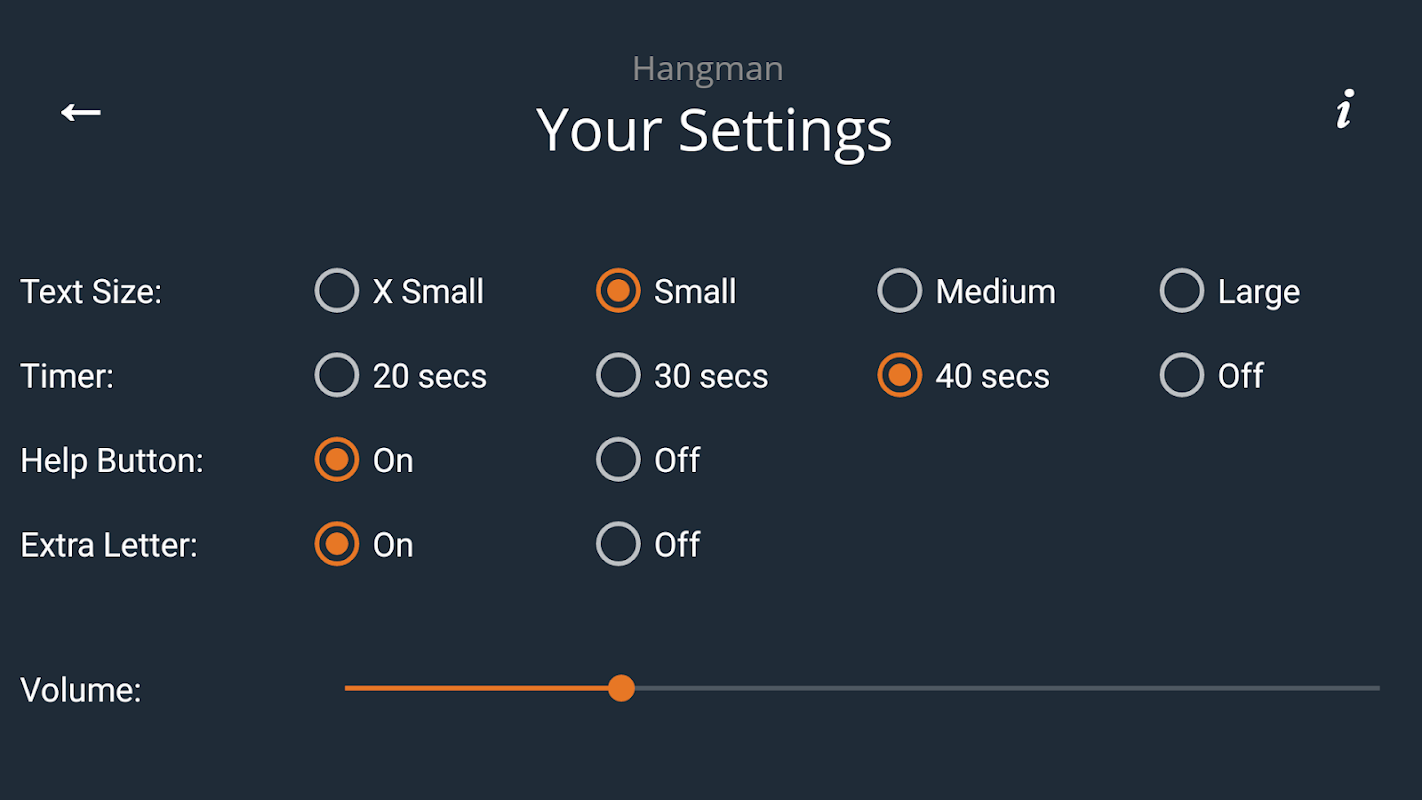
Task: Turn Extra Letter On
Action: [x=337, y=545]
